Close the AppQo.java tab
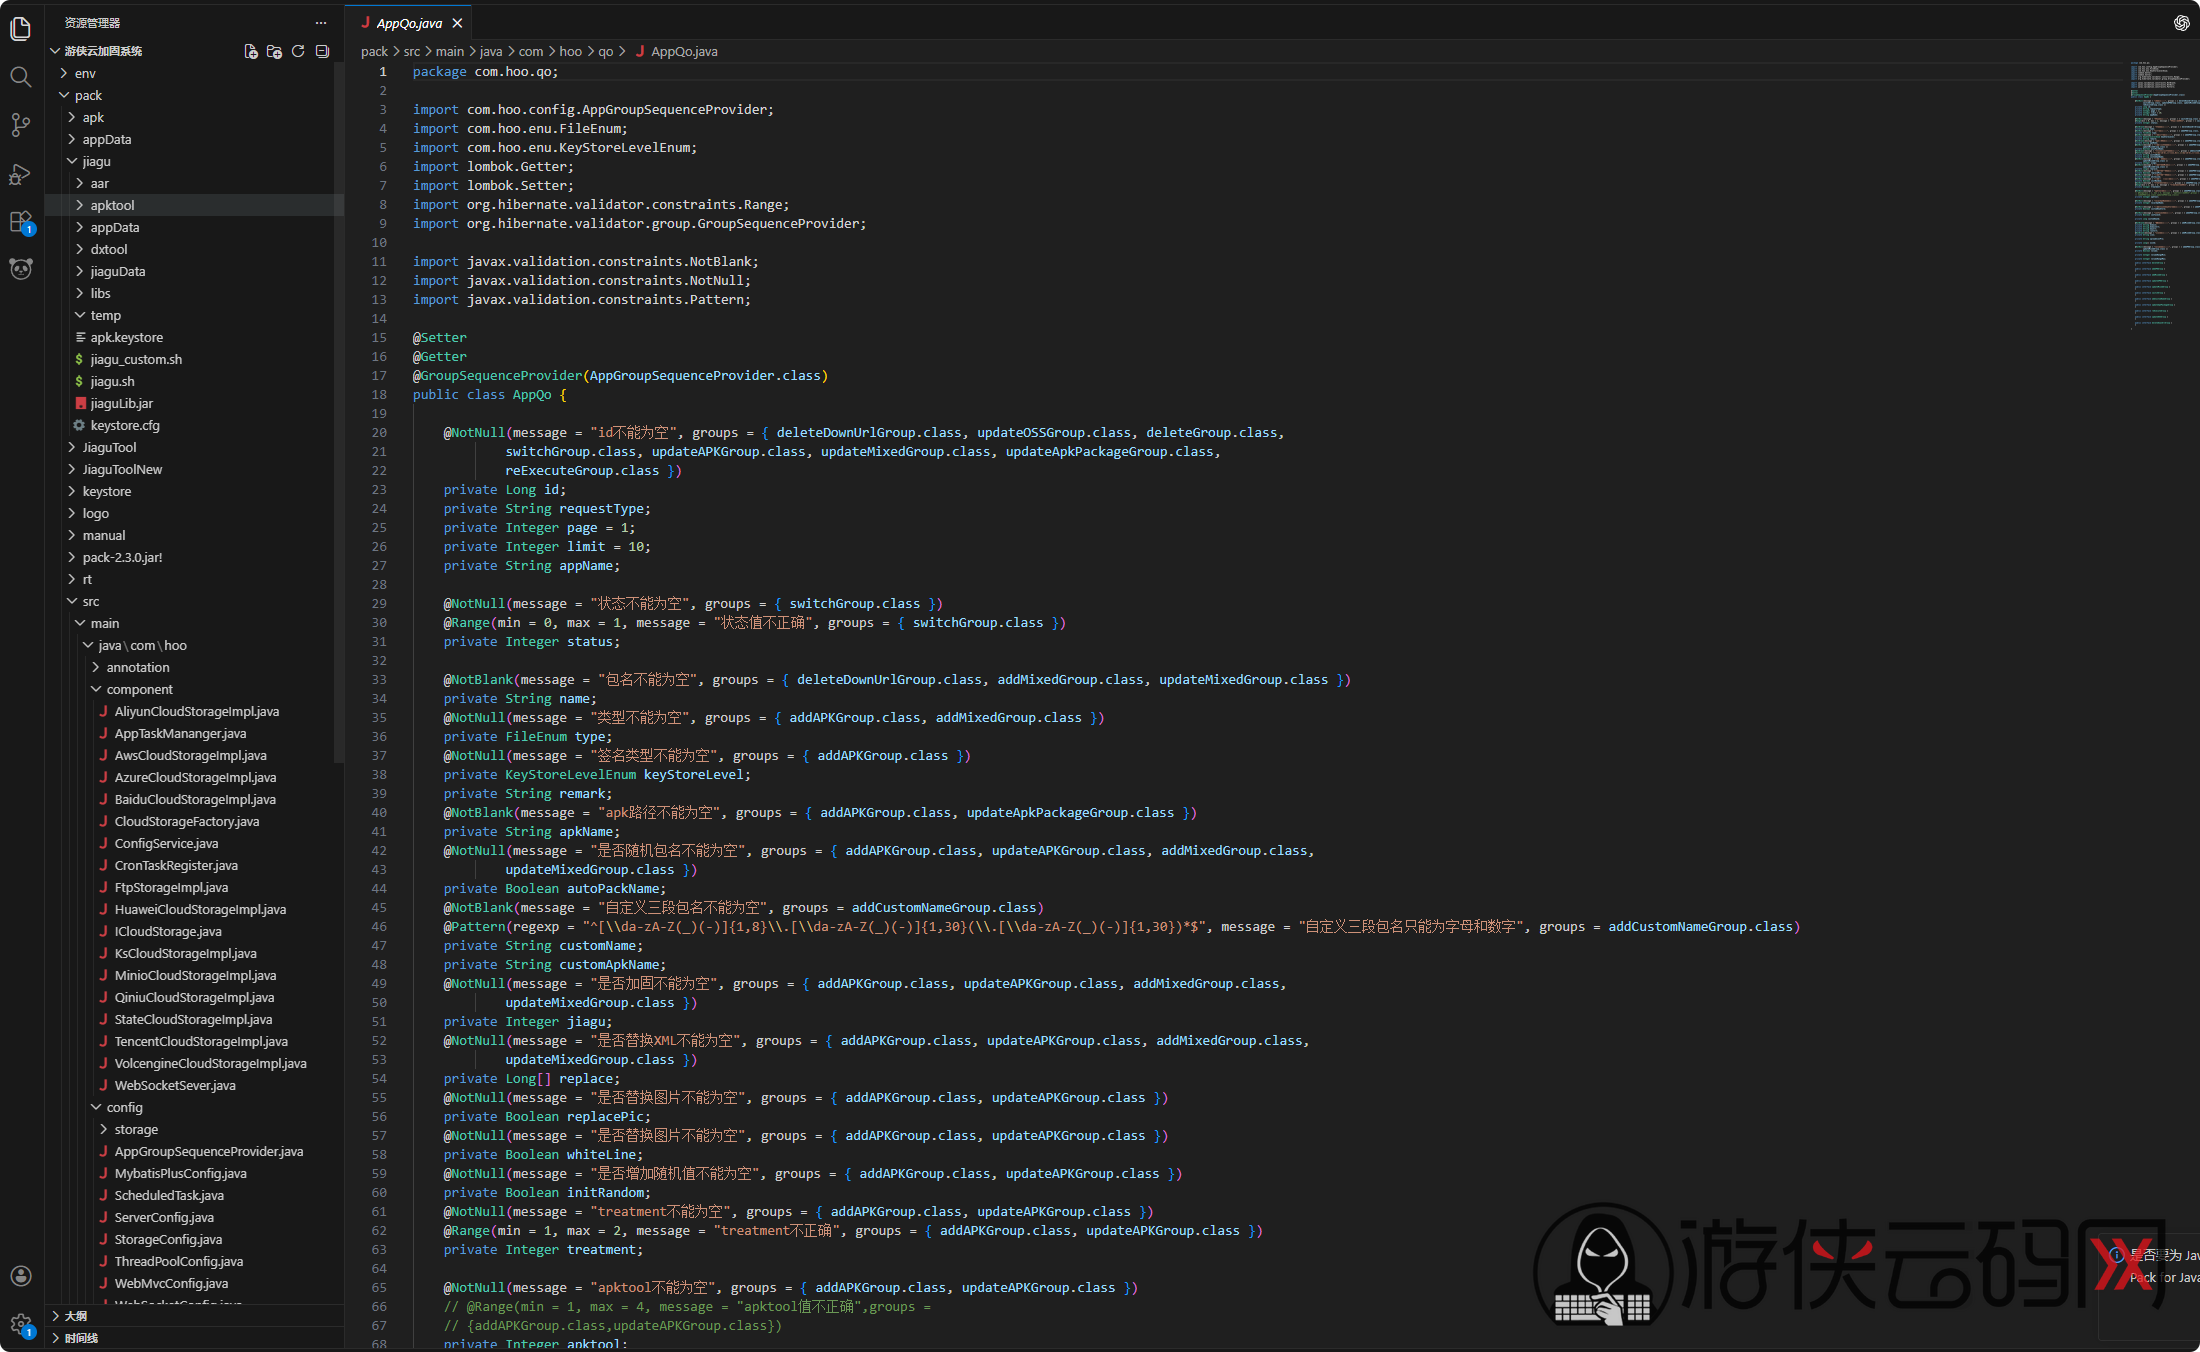The height and width of the screenshot is (1352, 2200). tap(457, 23)
